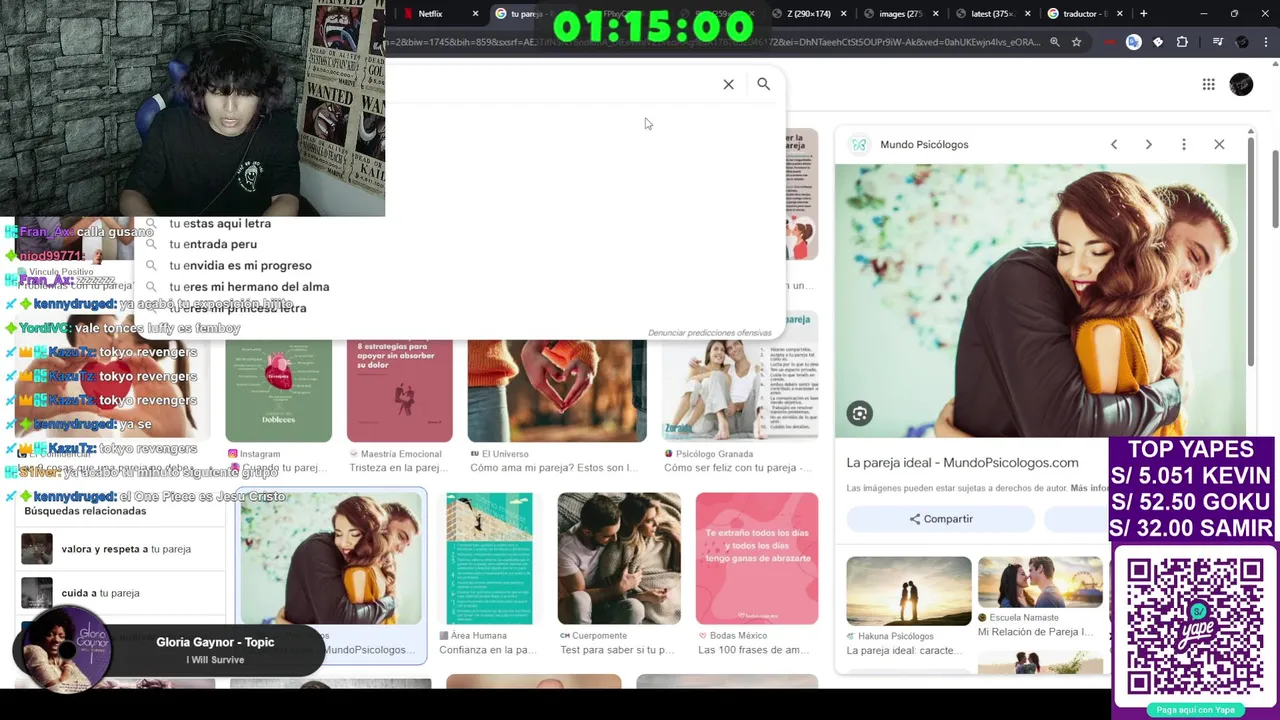Open the Bodas México pink quote image

(757, 559)
